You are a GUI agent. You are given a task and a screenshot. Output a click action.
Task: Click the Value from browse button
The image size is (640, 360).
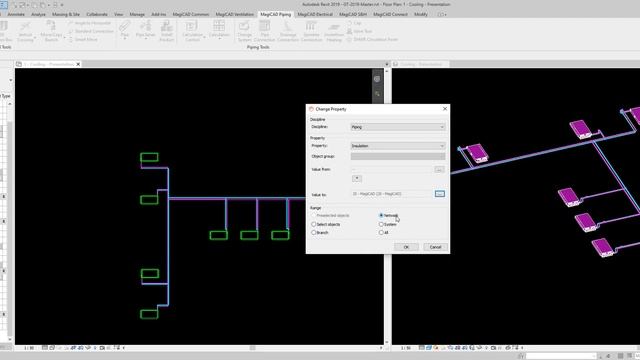click(439, 169)
